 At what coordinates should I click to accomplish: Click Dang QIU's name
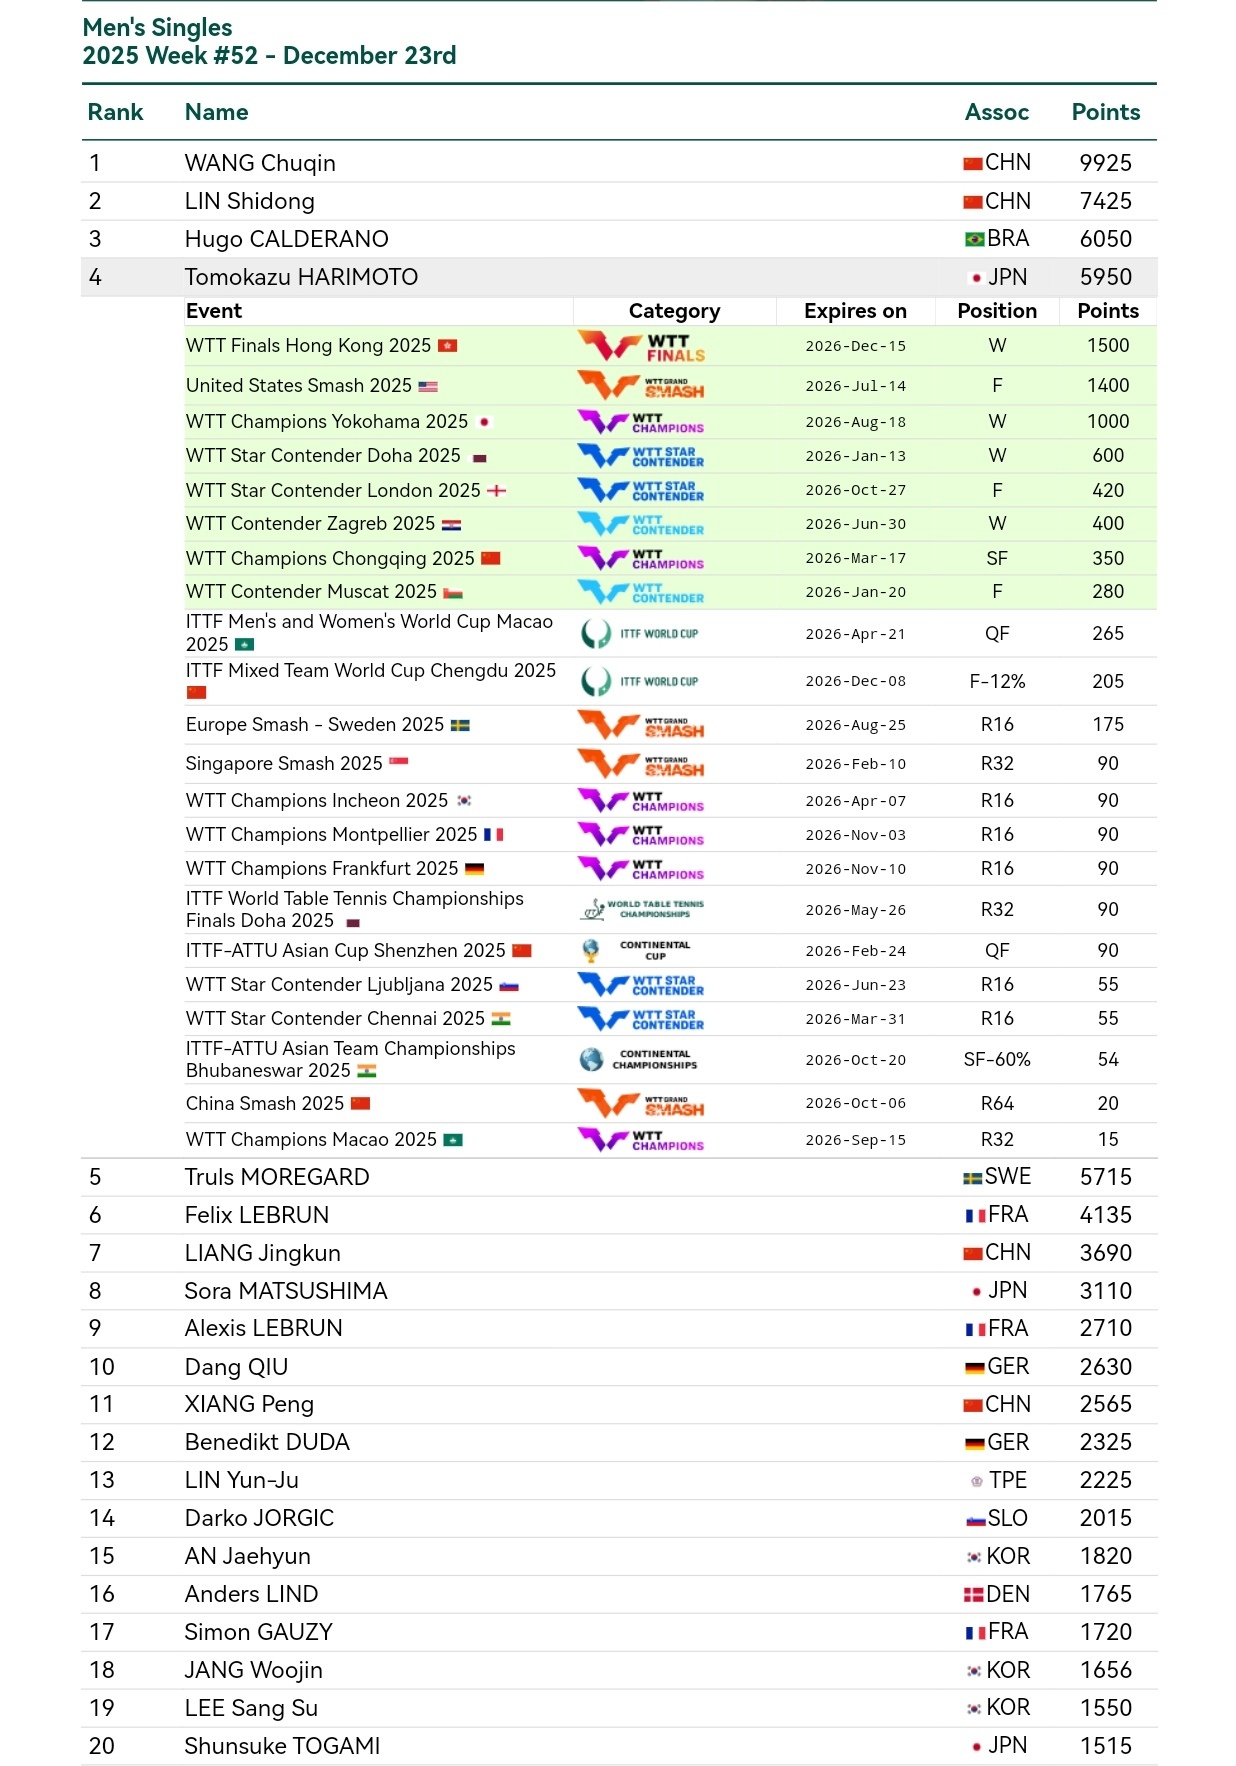pyautogui.click(x=236, y=1367)
